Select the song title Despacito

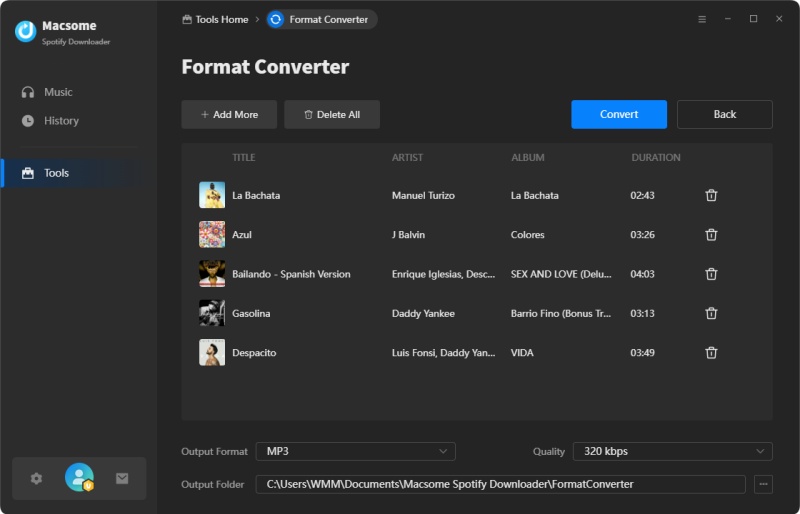[254, 353]
